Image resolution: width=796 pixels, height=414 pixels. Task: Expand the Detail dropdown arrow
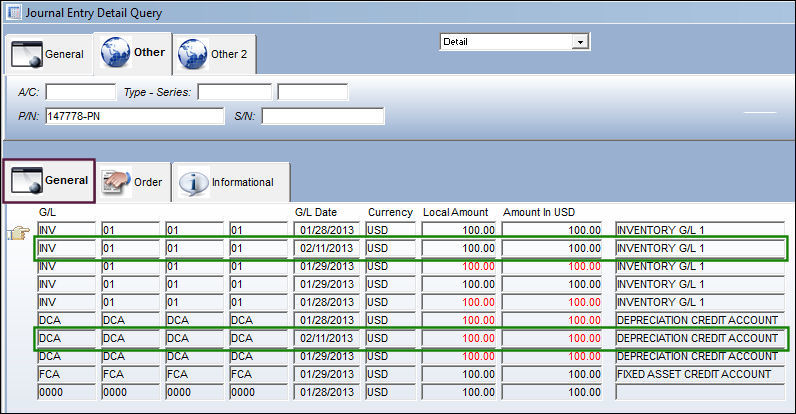(580, 42)
